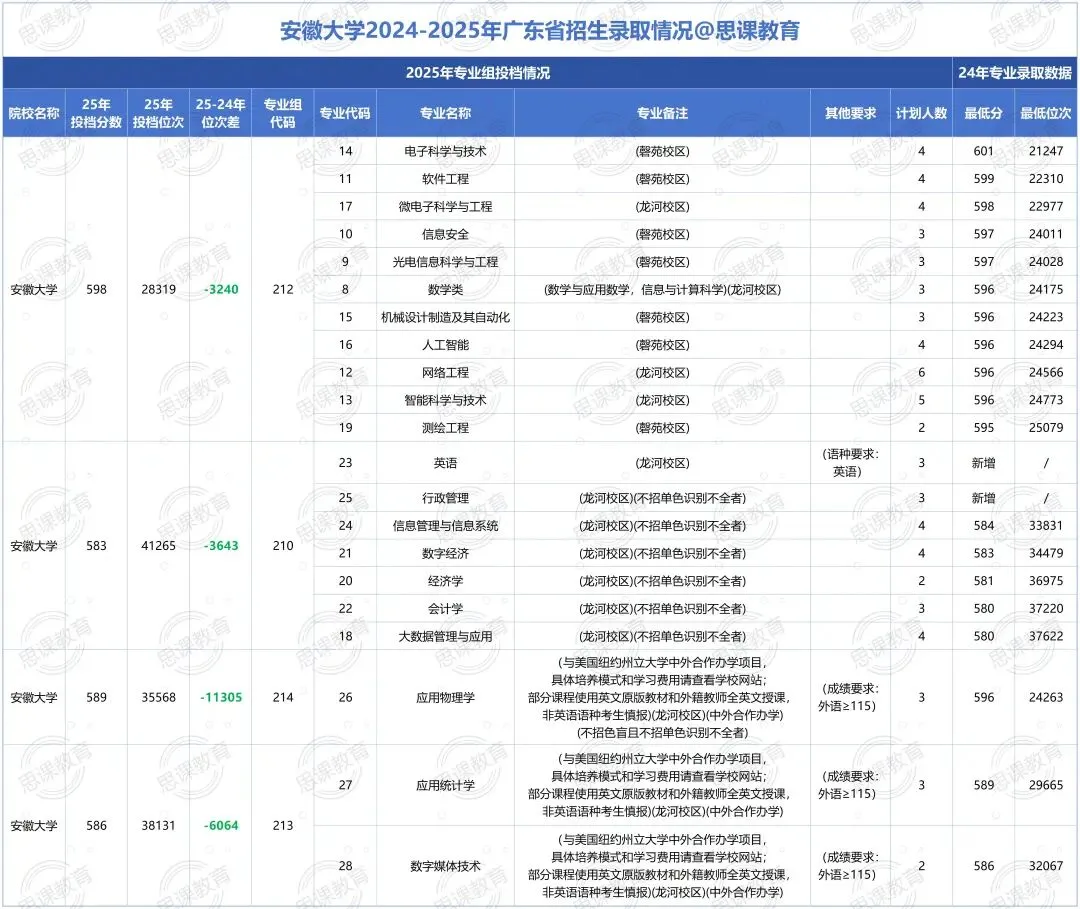Click the lowest rank value 33831
The width and height of the screenshot is (1080, 909).
pos(1046,525)
